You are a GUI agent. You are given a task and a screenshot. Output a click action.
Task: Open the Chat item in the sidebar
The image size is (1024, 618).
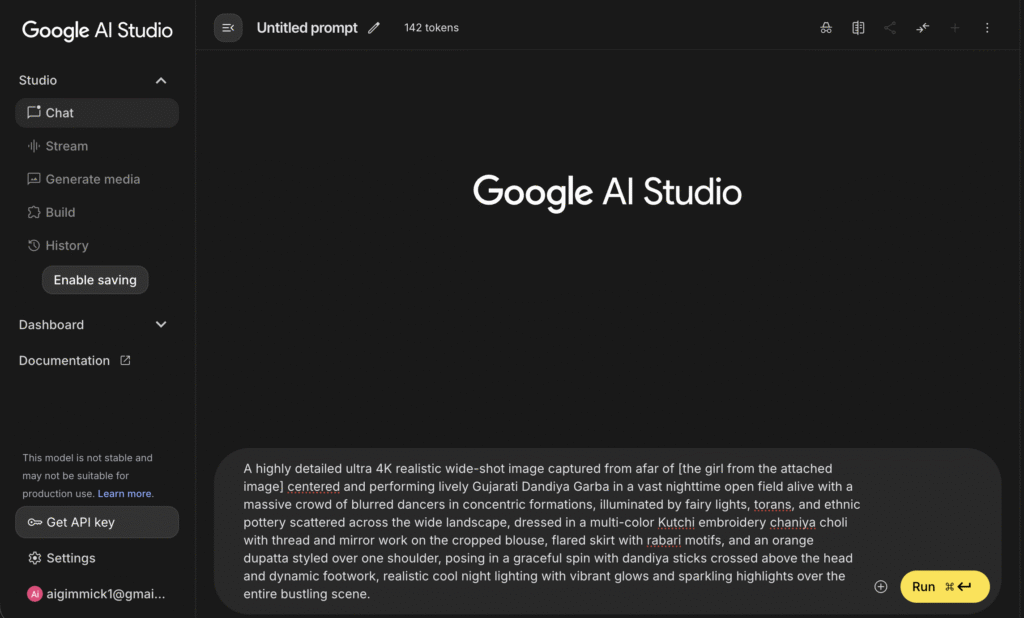(97, 113)
